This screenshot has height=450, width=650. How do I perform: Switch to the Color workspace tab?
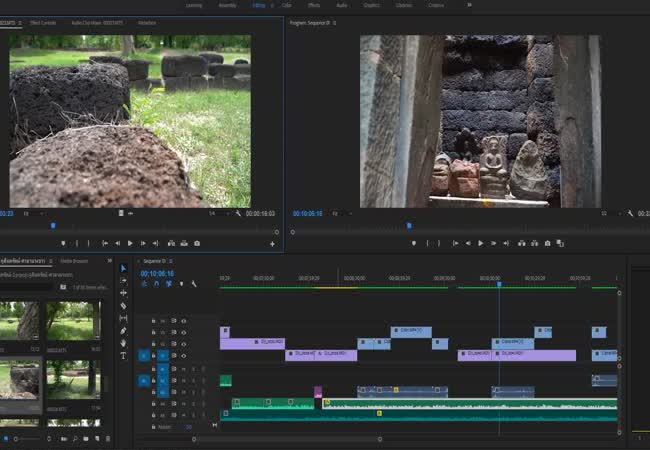(x=287, y=5)
